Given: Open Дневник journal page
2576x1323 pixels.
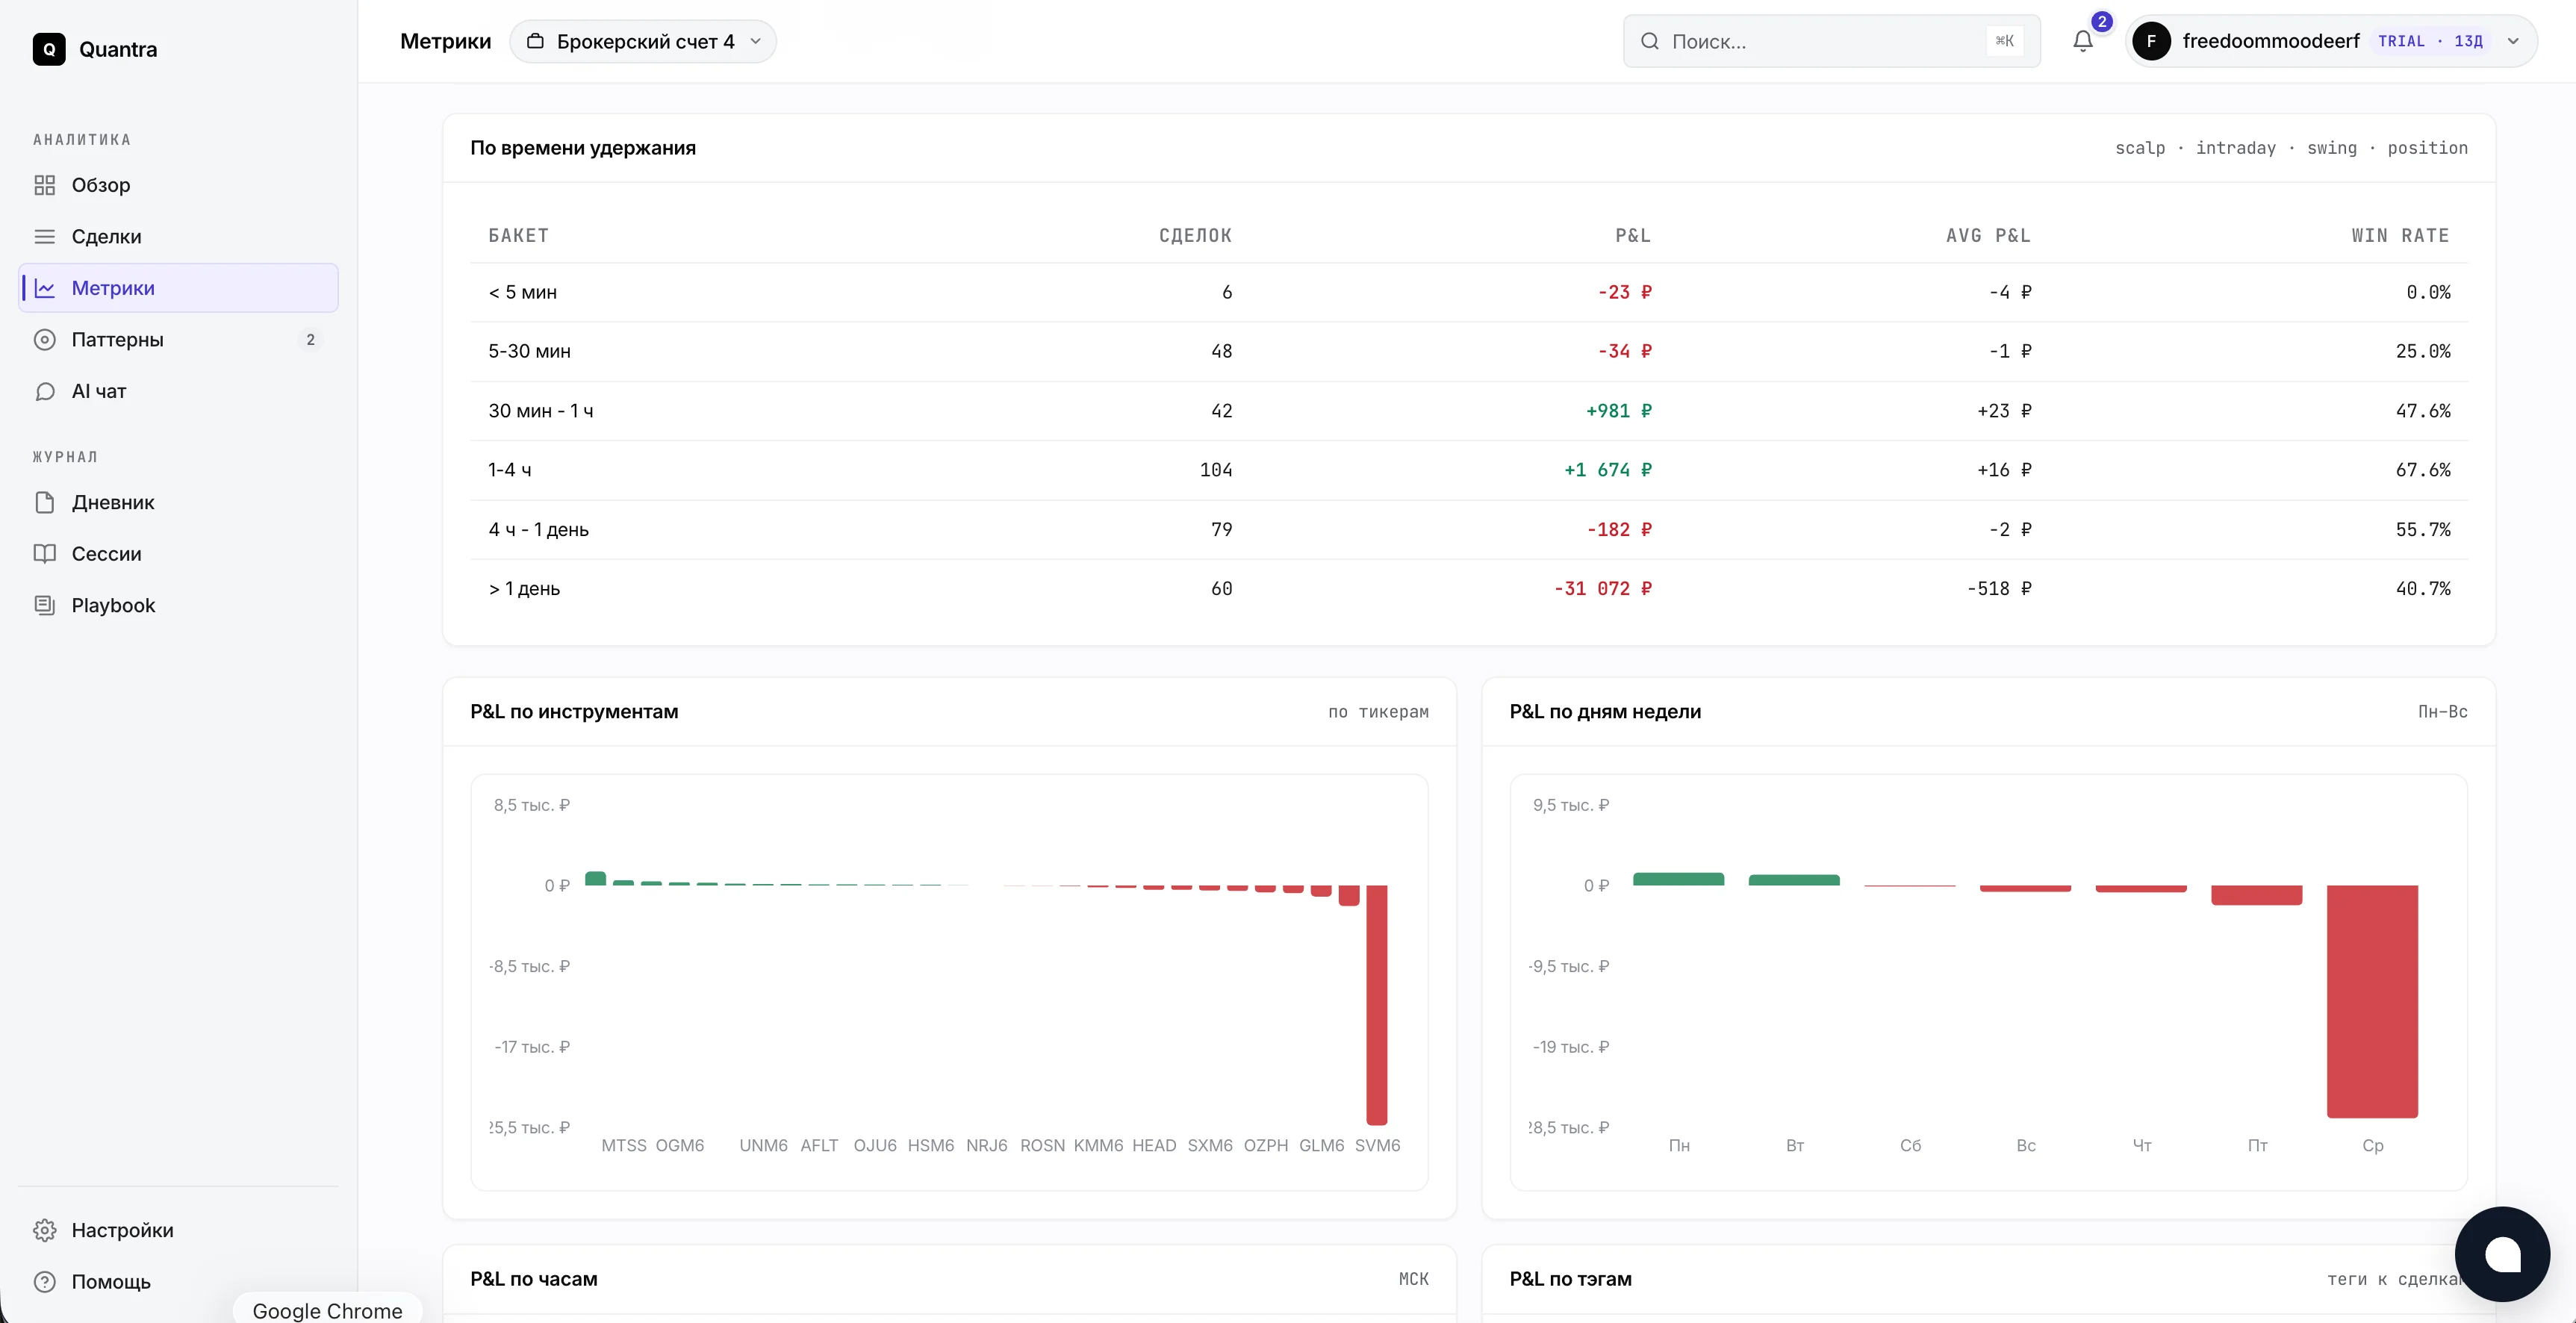Looking at the screenshot, I should 178,502.
